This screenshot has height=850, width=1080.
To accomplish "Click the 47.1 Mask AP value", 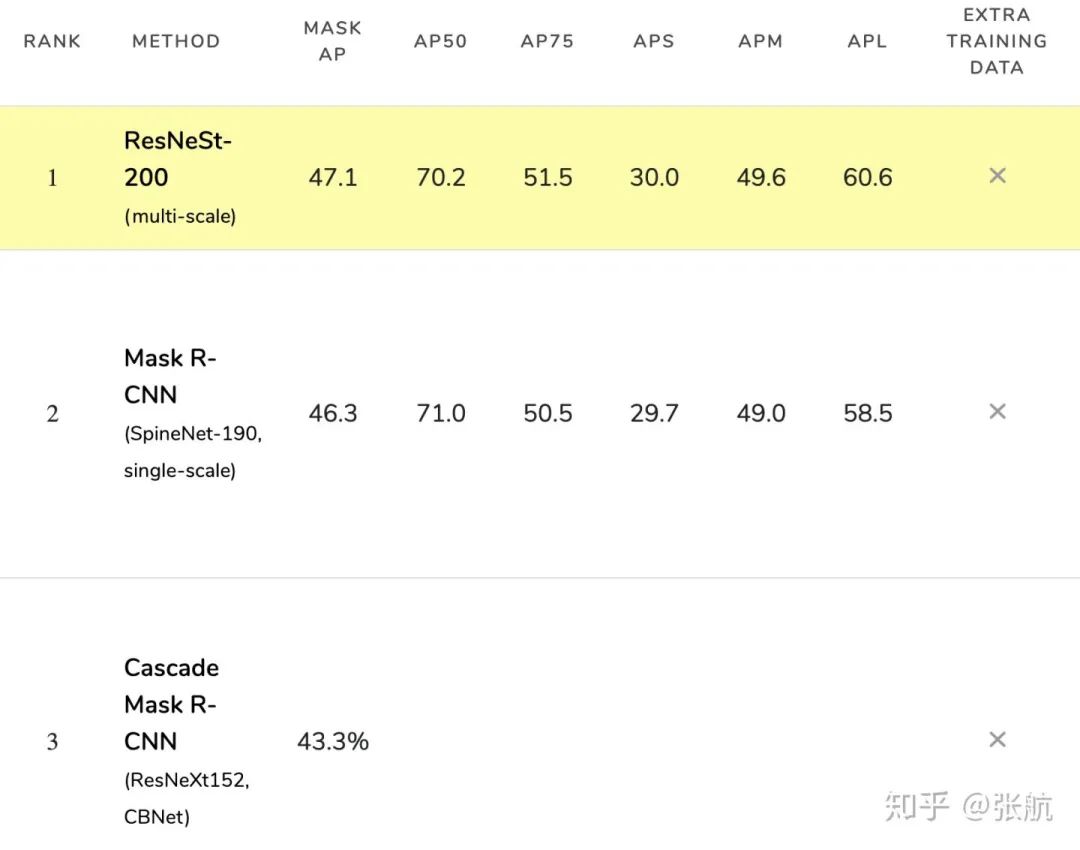I will [x=333, y=178].
